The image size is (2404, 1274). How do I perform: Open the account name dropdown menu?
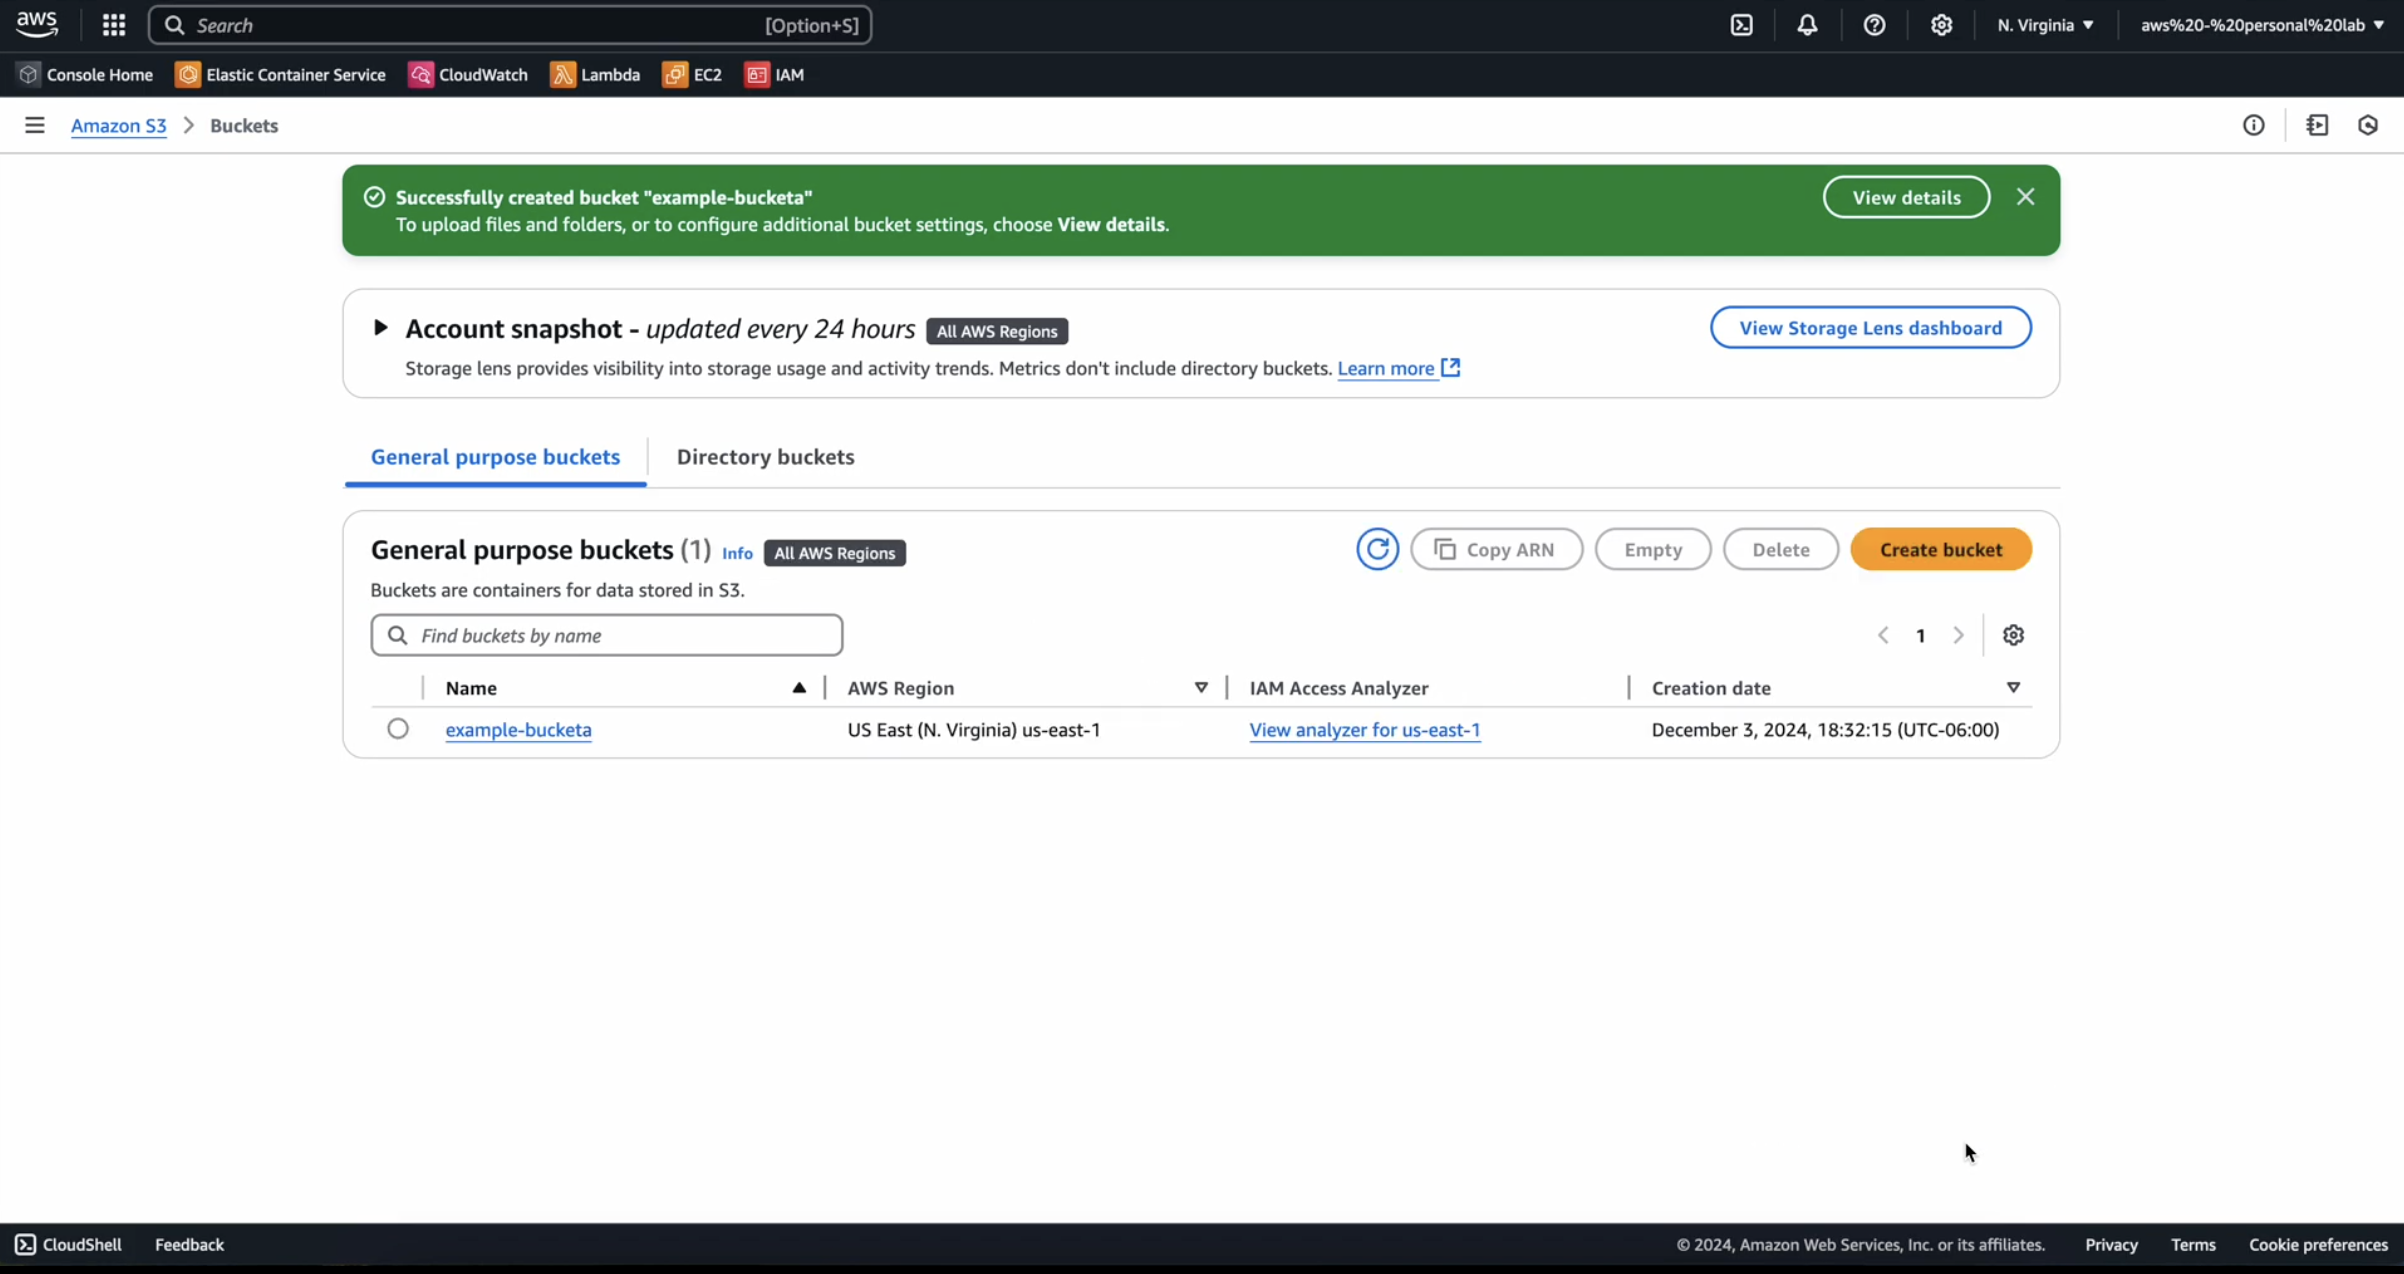[x=2261, y=25]
